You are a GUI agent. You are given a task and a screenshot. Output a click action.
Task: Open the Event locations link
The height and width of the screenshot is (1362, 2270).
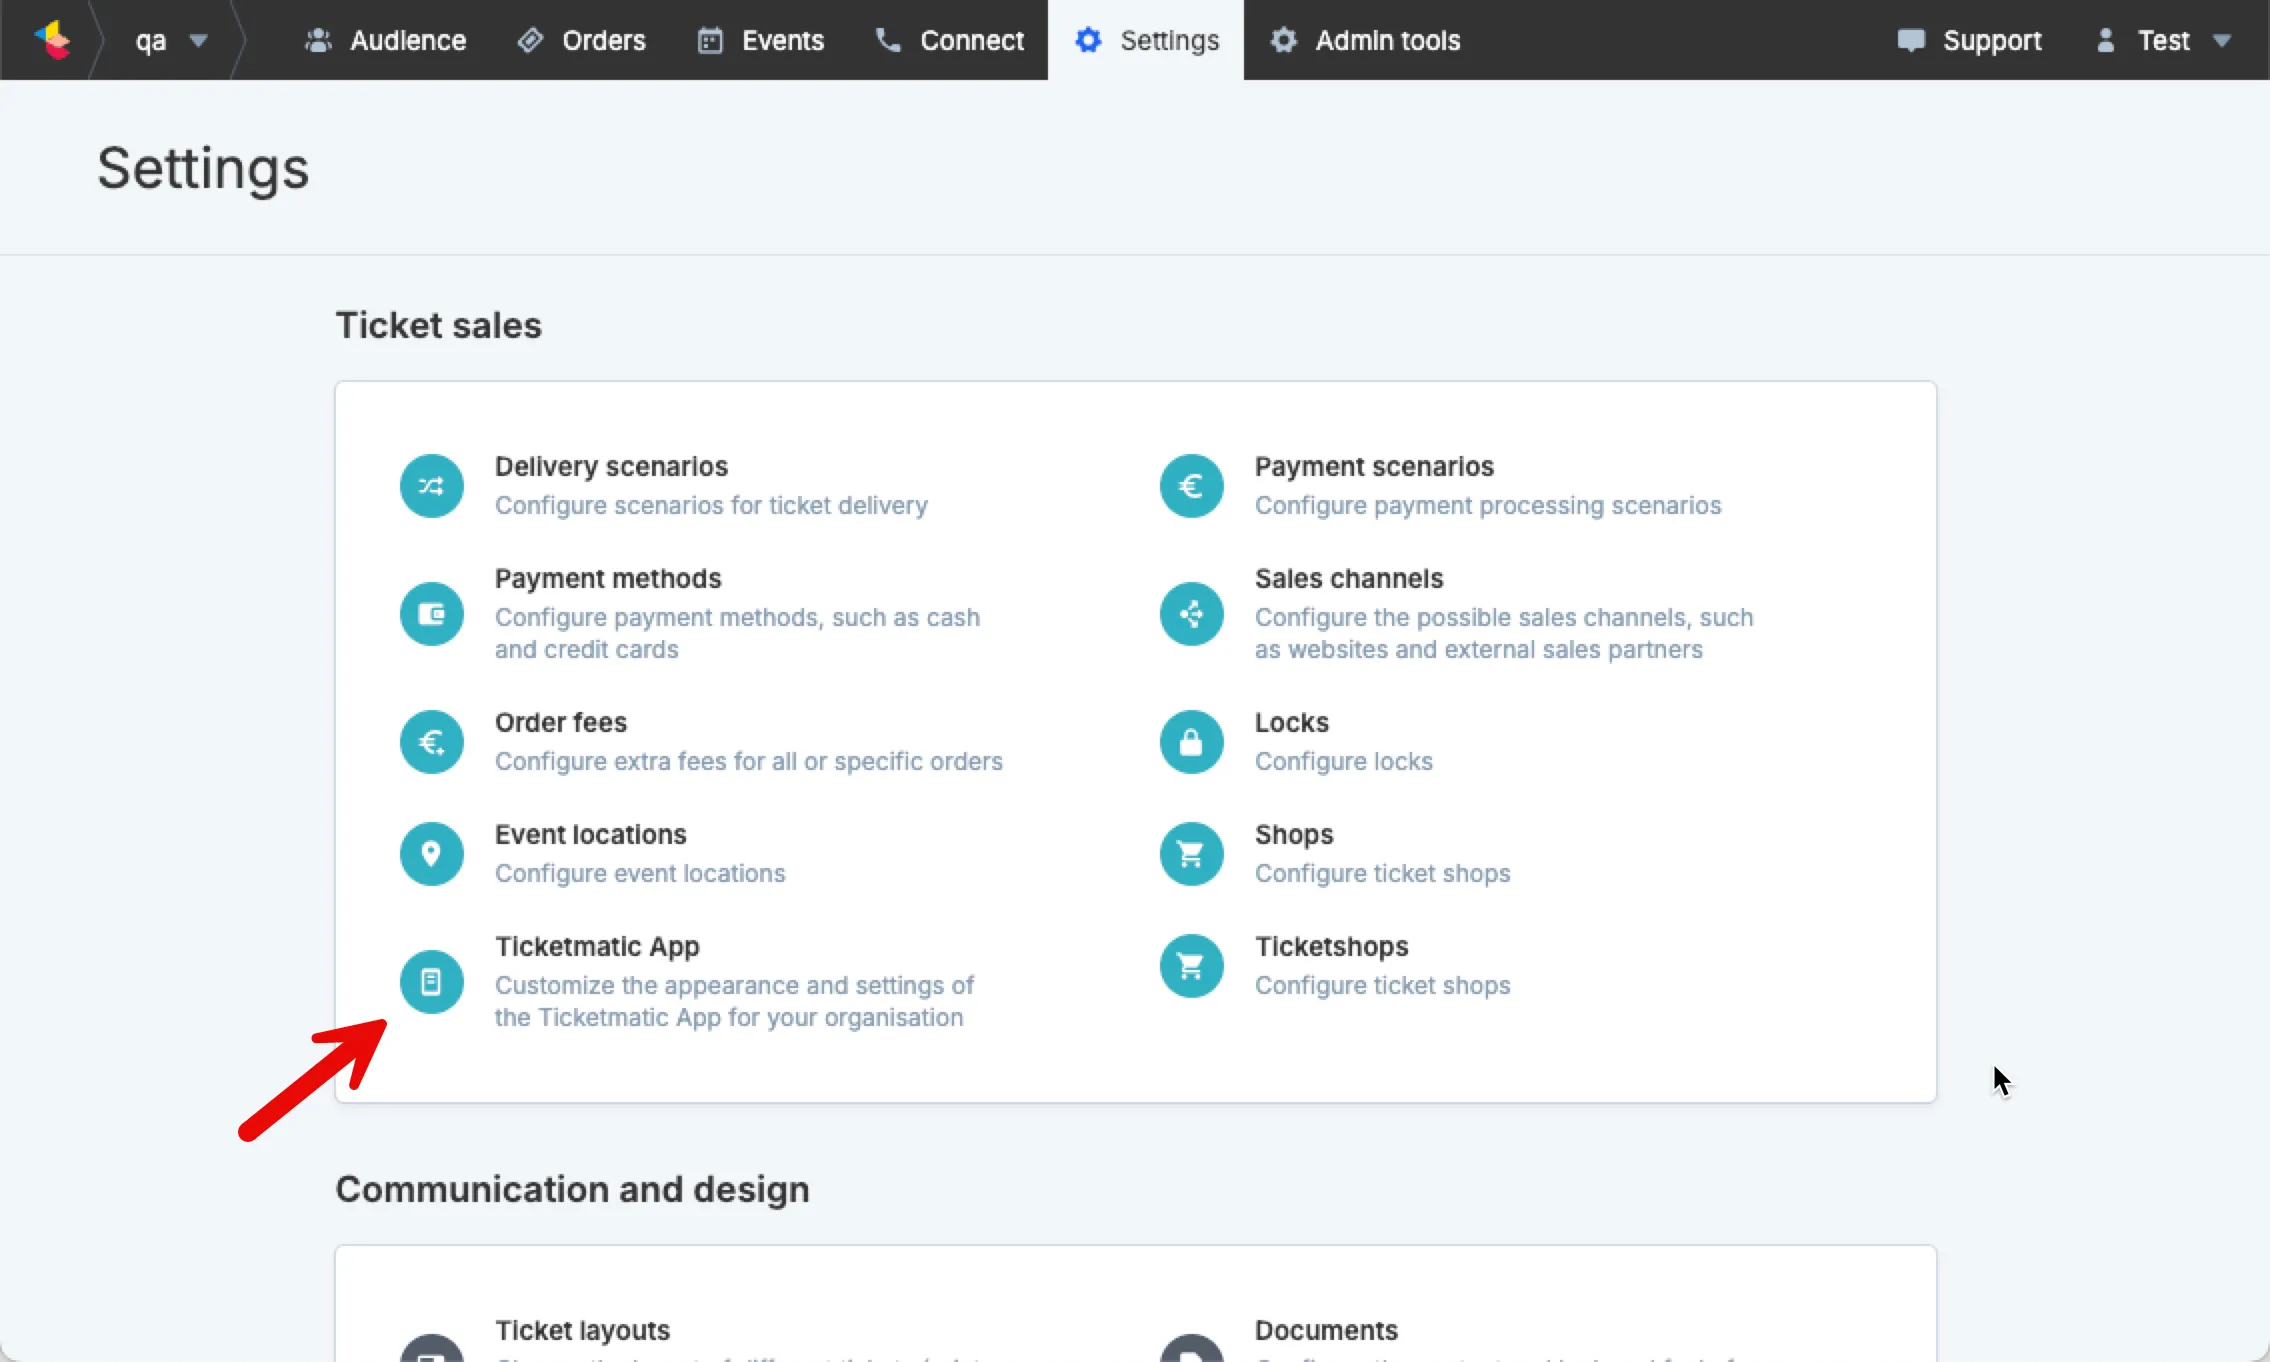click(591, 835)
